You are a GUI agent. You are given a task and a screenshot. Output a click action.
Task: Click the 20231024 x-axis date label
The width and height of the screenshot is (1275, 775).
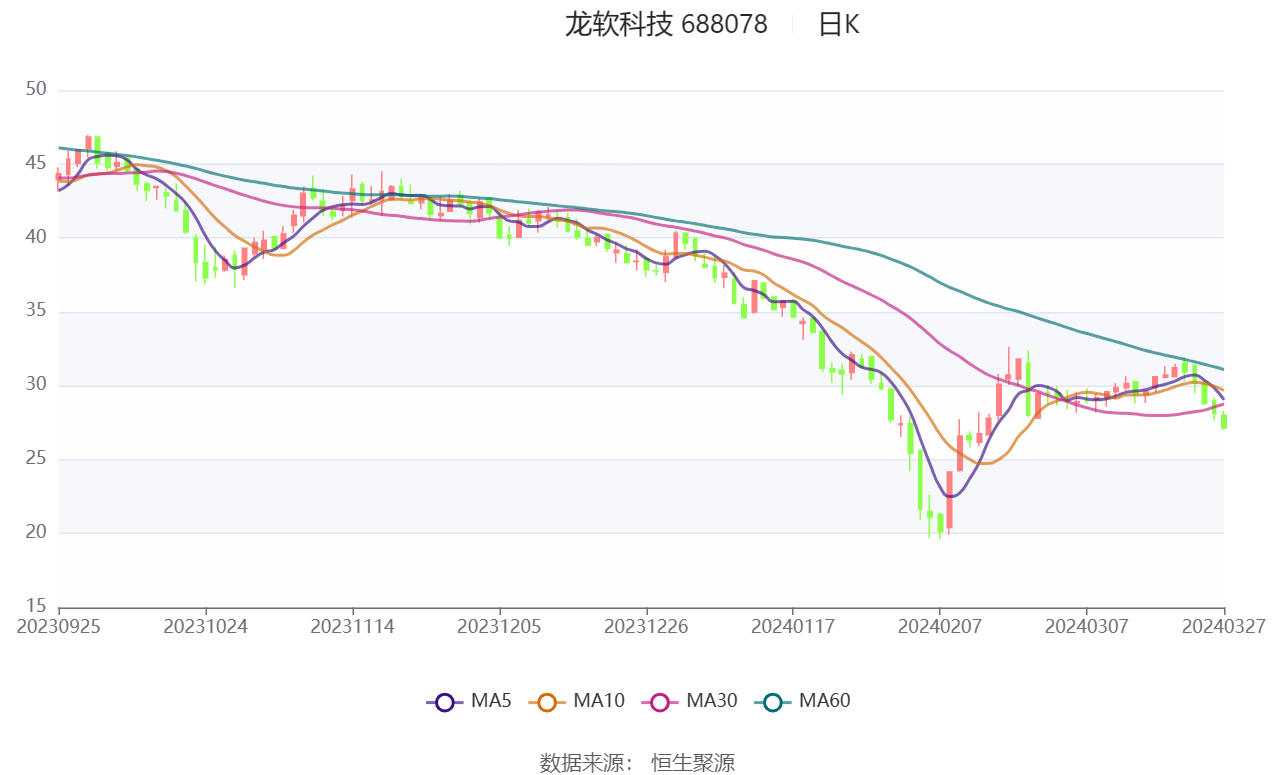point(206,626)
